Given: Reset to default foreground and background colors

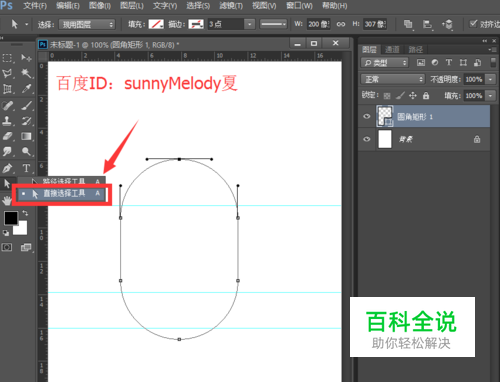Looking at the screenshot, I should click(6, 233).
